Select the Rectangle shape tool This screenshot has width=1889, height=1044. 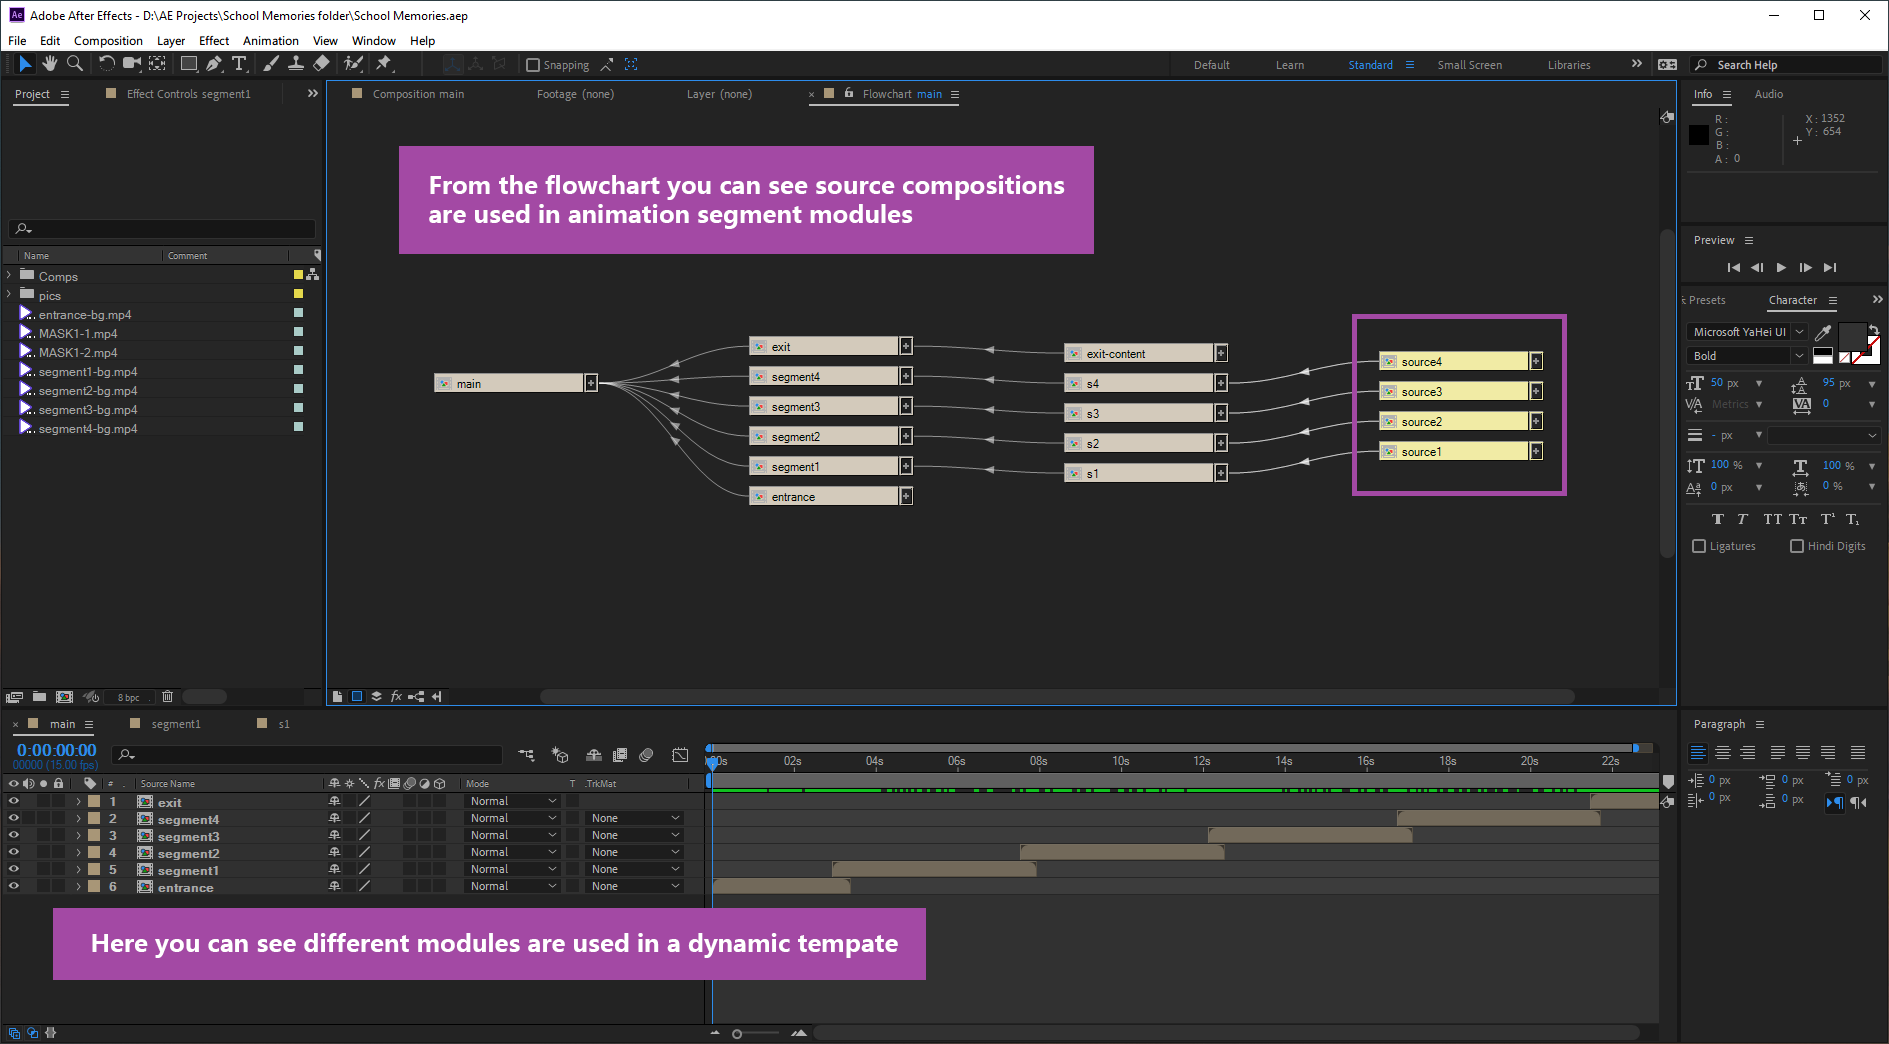coord(188,64)
